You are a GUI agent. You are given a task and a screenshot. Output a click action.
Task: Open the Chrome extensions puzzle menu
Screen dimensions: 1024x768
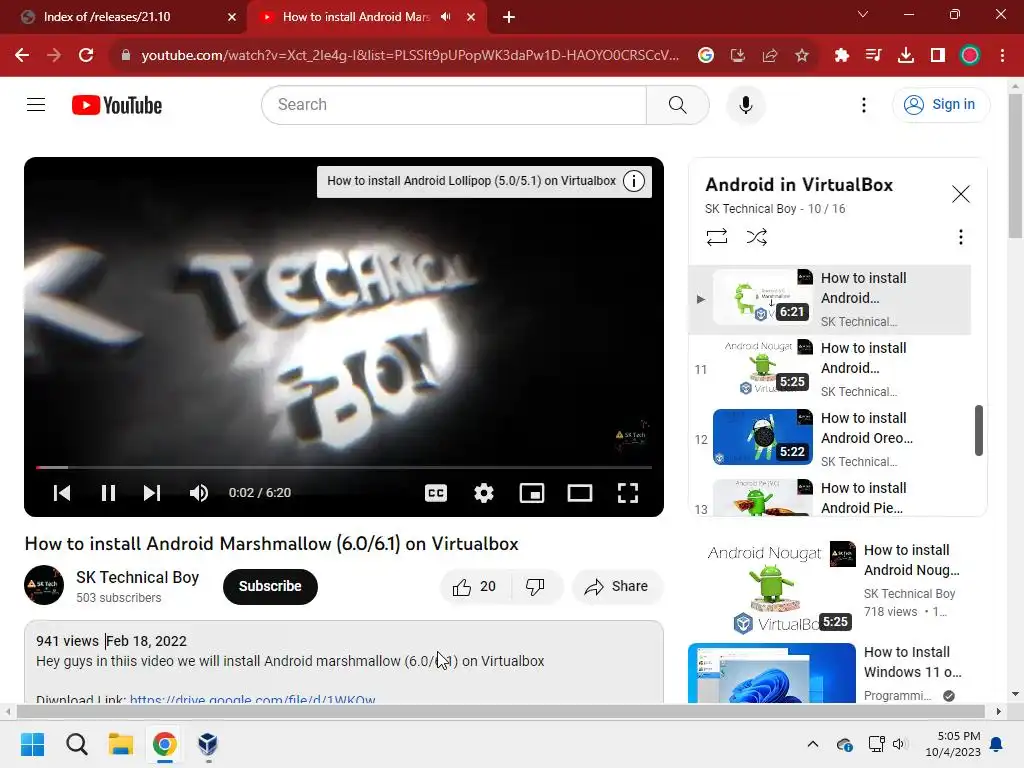coord(841,56)
